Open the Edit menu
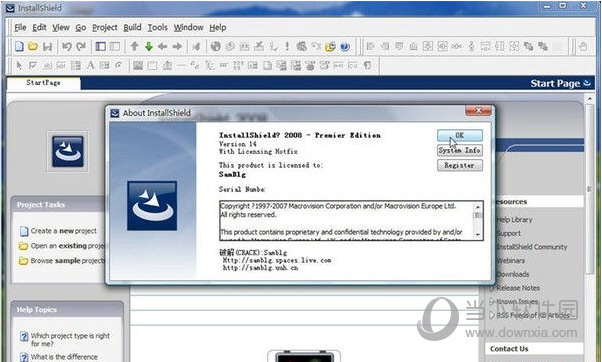This screenshot has height=362, width=602. pyautogui.click(x=39, y=28)
